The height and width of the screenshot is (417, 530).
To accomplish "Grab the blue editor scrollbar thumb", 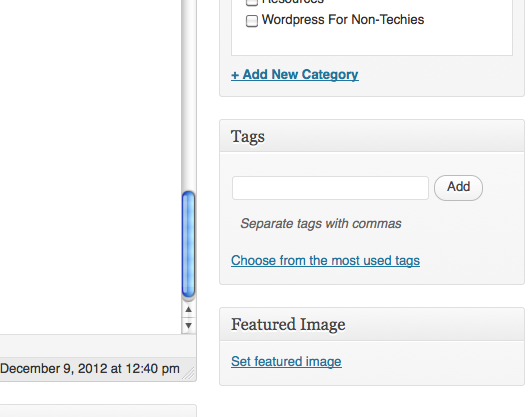I will [x=188, y=244].
